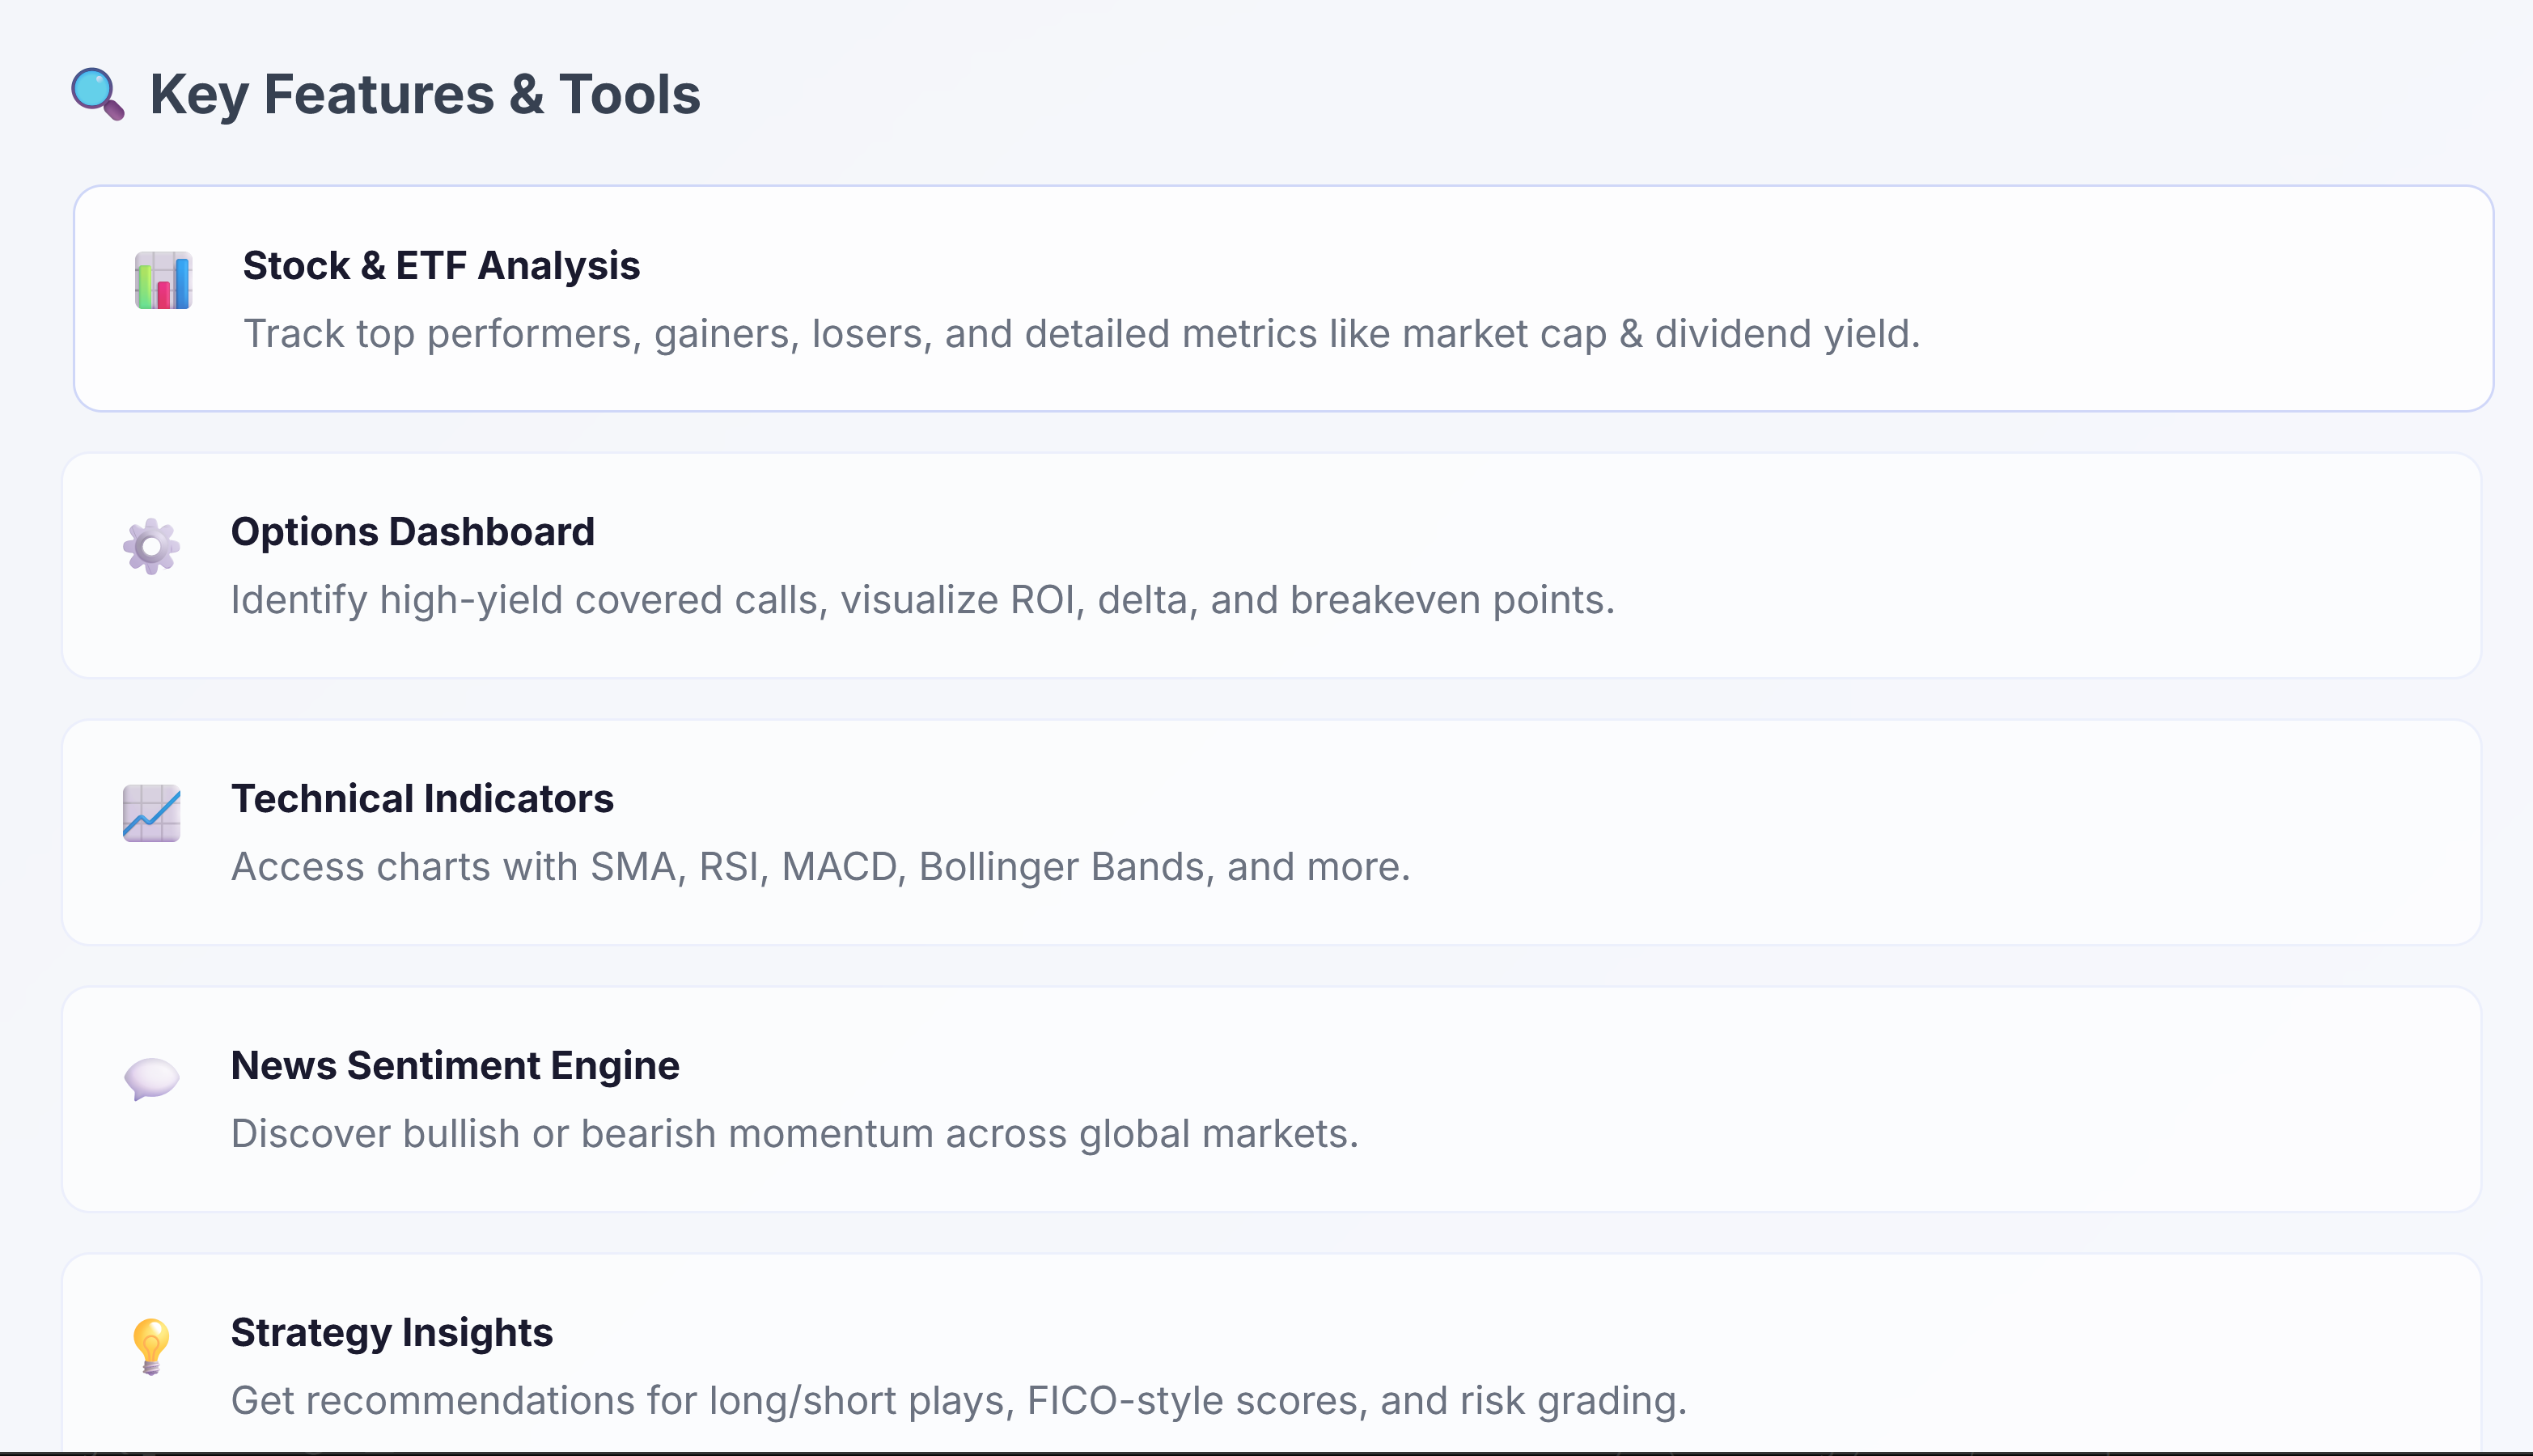2533x1456 pixels.
Task: Select the trending chart icon for Technical Indicators
Action: click(x=151, y=813)
